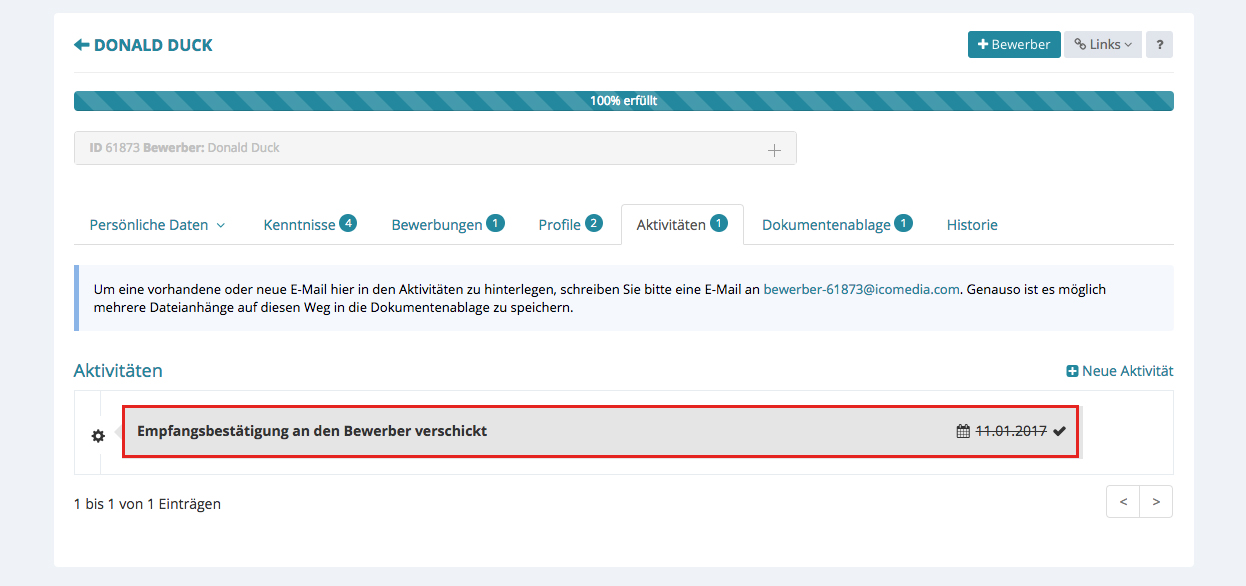Switch to the Historie tab
The width and height of the screenshot is (1246, 586).
971,225
